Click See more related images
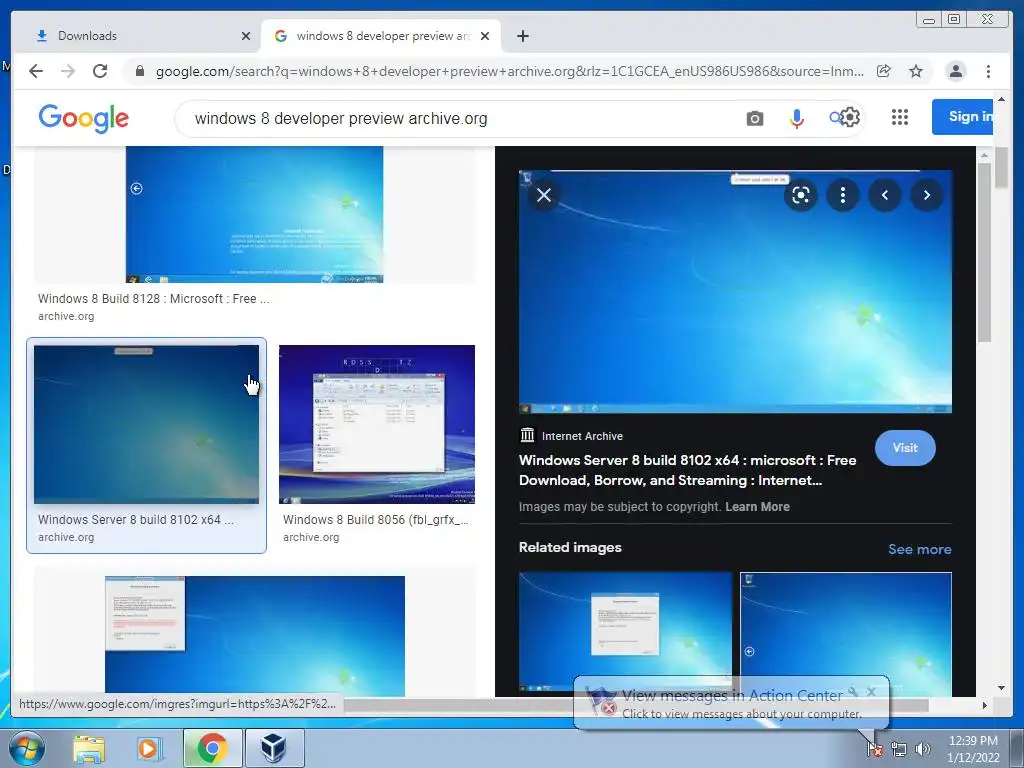 [920, 549]
